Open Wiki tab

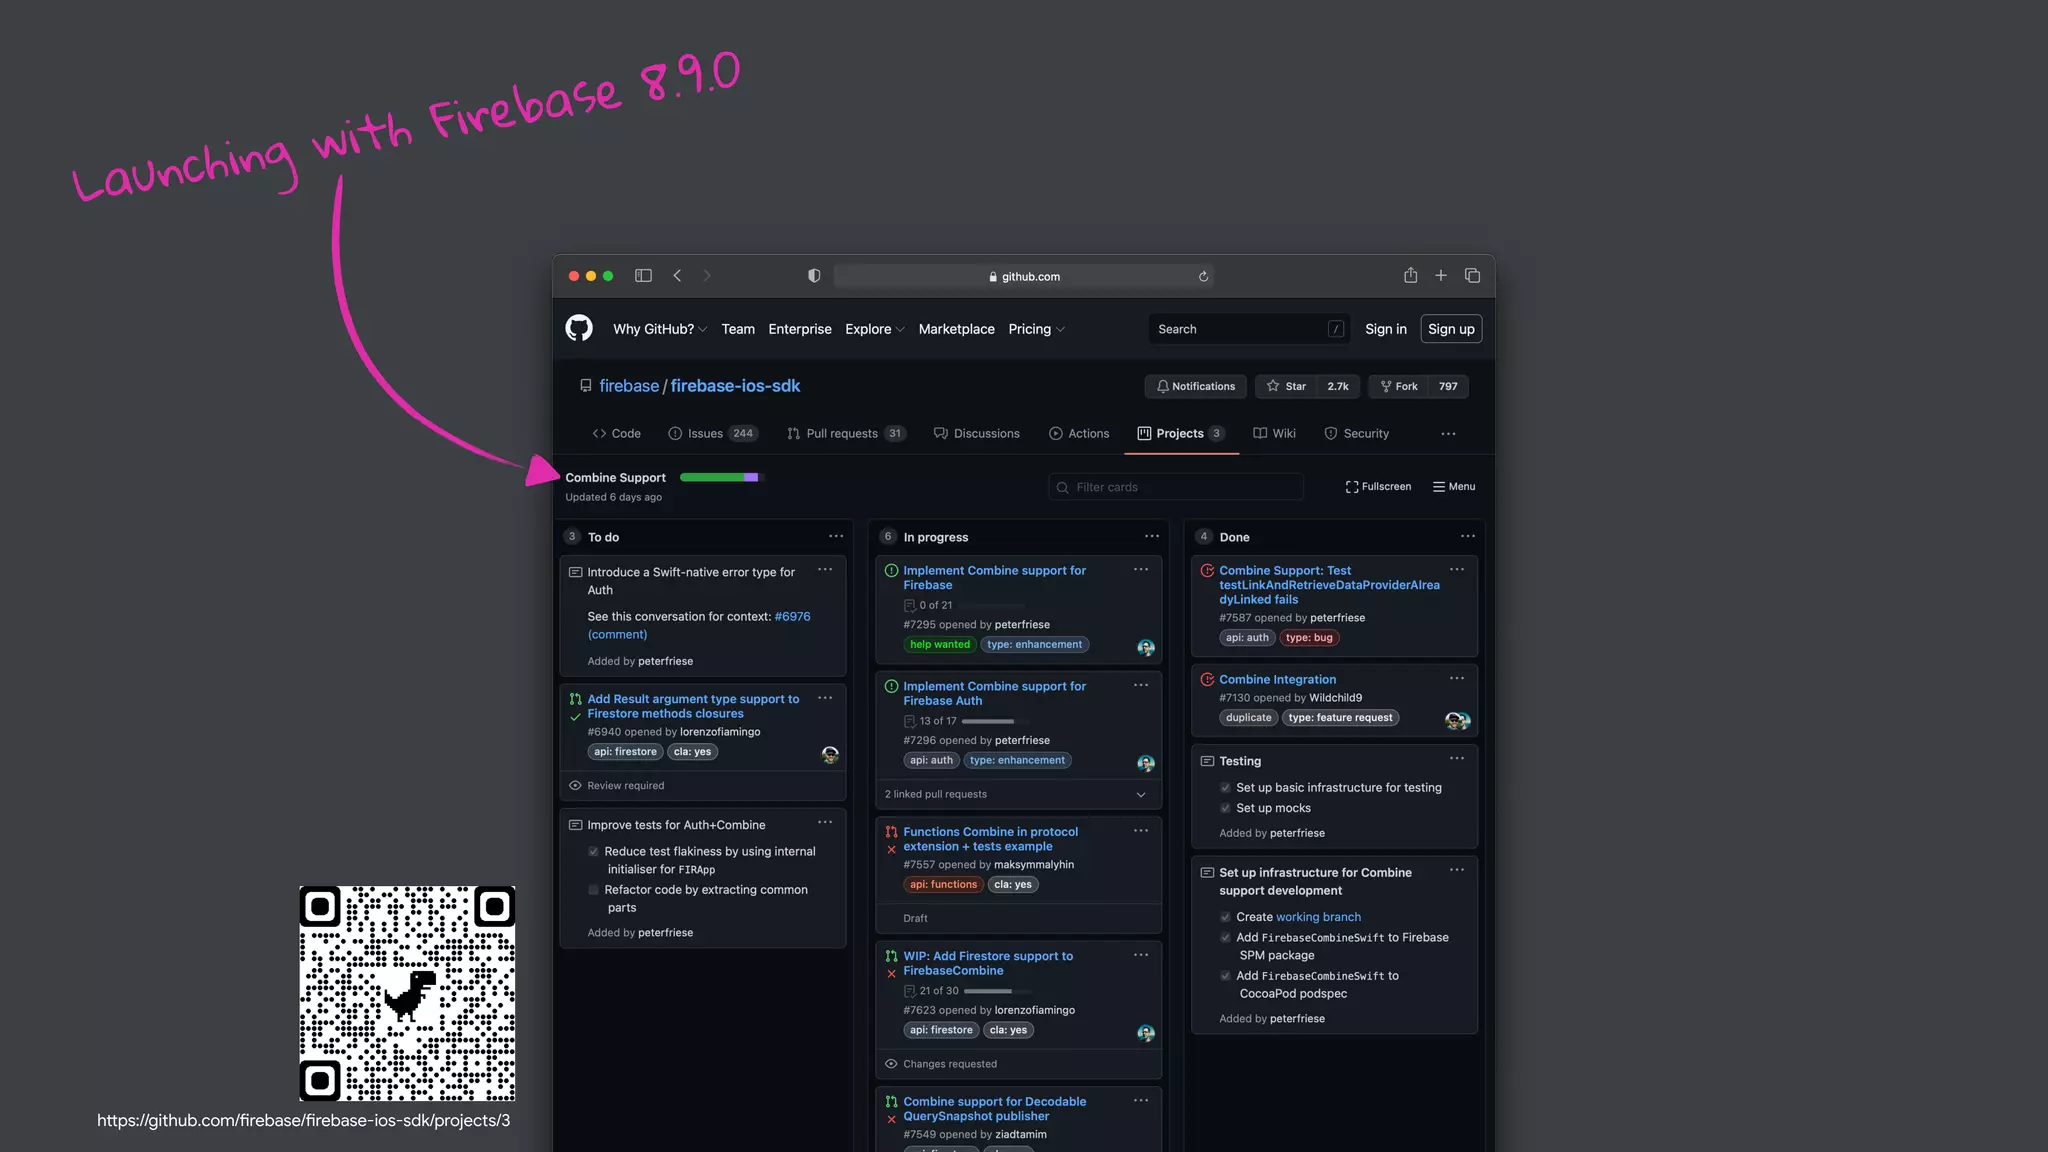1274,434
